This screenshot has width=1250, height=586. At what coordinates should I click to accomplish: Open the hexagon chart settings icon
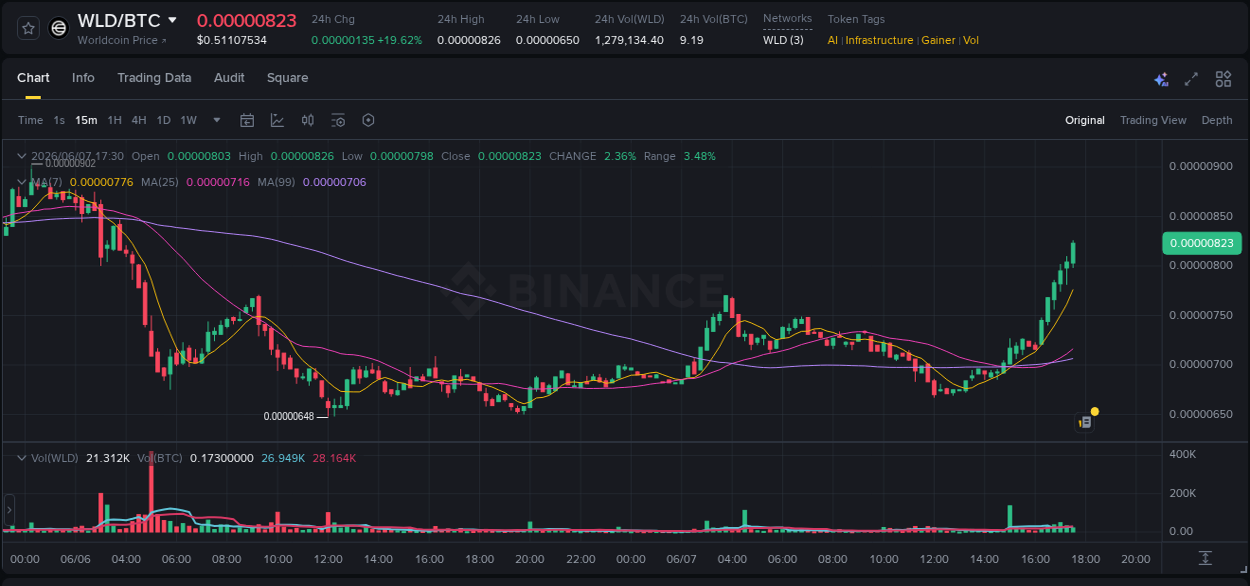368,120
